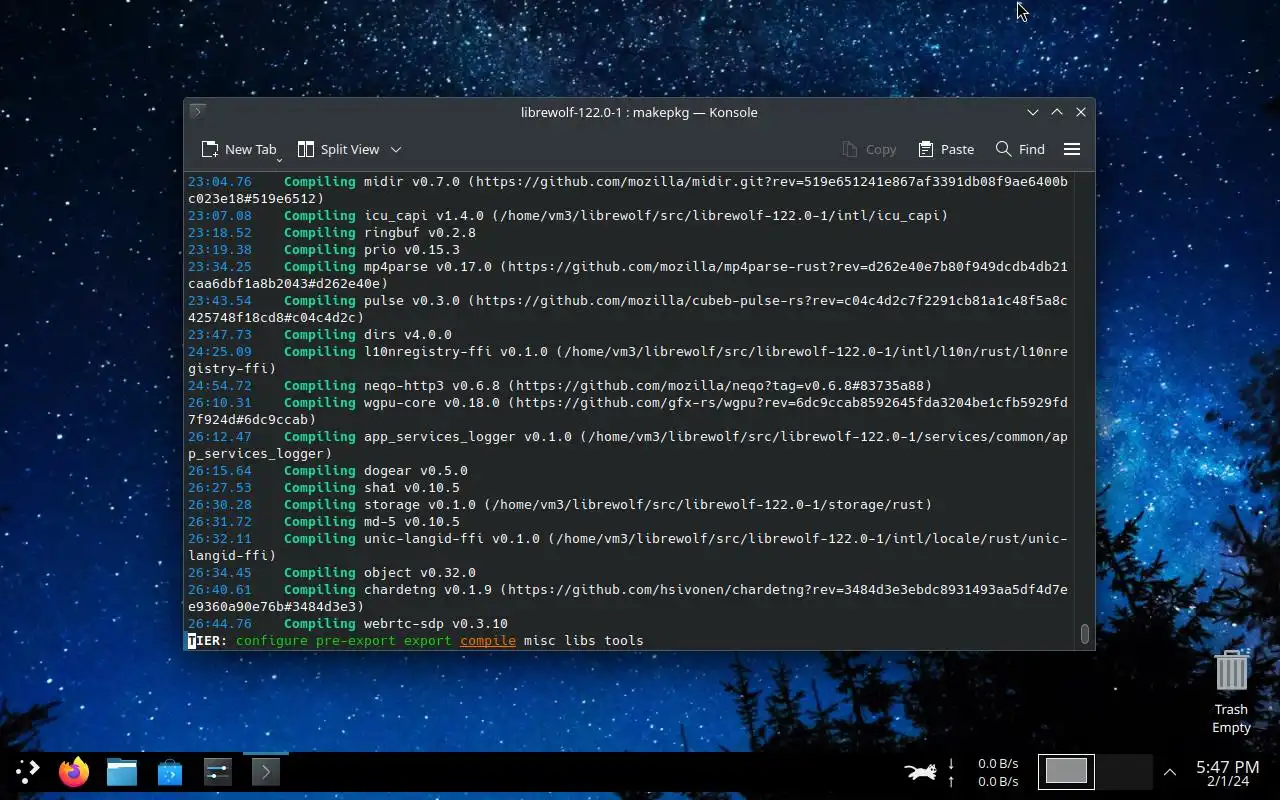Screen dimensions: 1280x800
Task: Open the clock showing 5:47 PM
Action: [1228, 772]
